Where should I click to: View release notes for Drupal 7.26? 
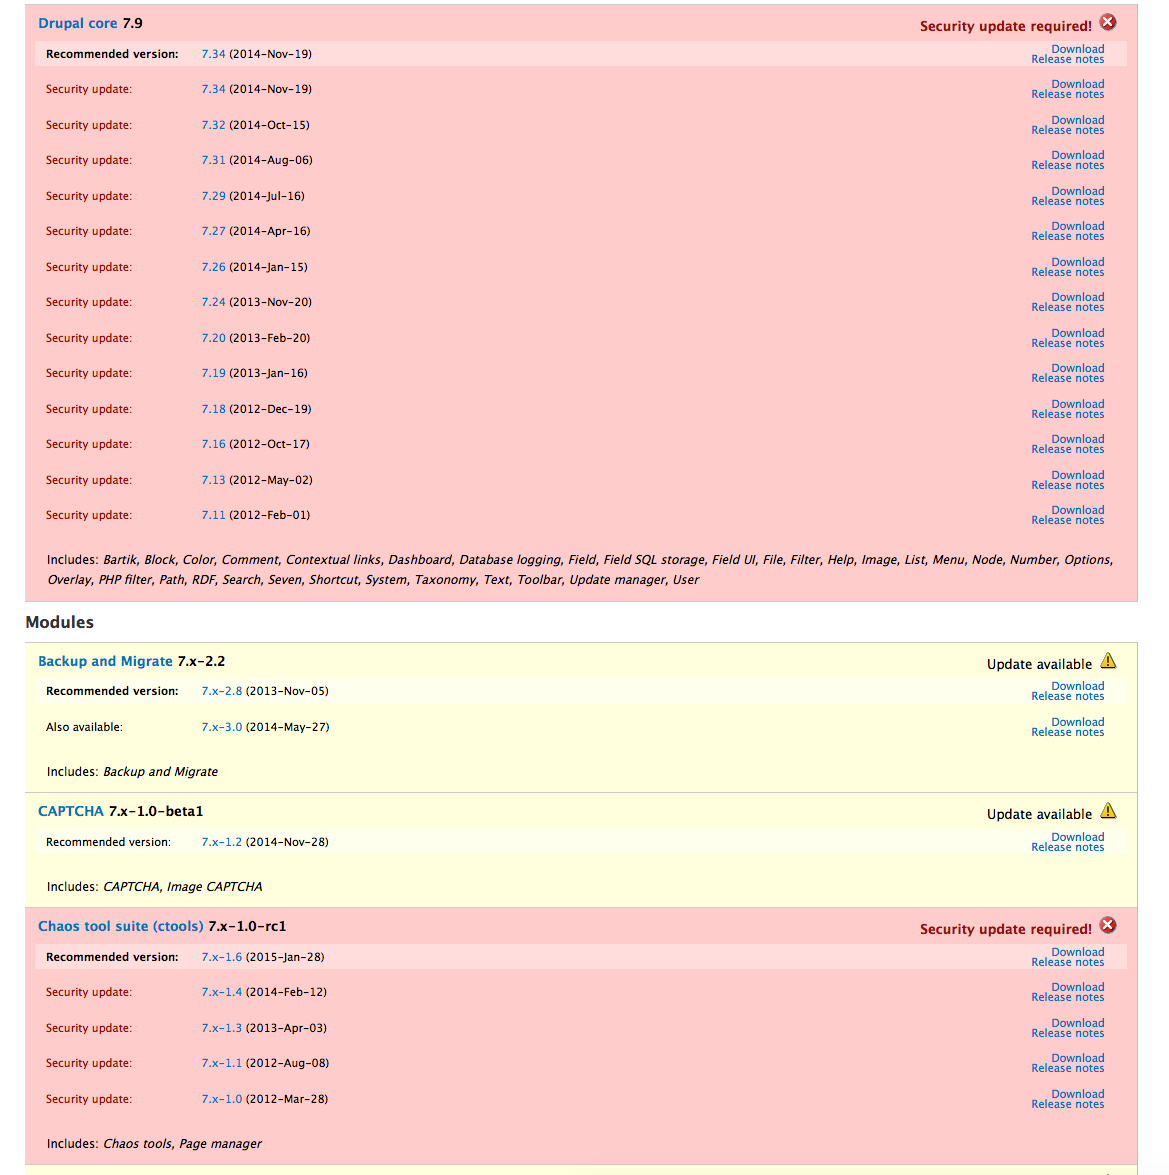(1068, 273)
